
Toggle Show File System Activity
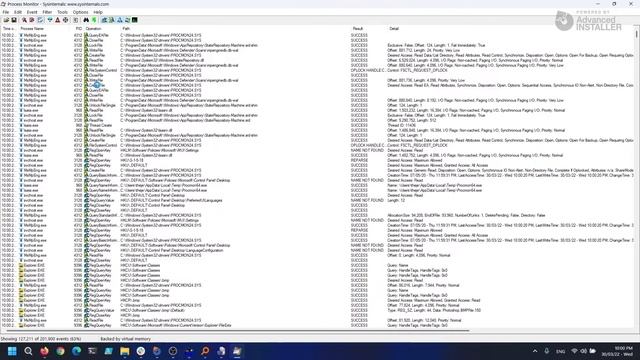coord(111,20)
